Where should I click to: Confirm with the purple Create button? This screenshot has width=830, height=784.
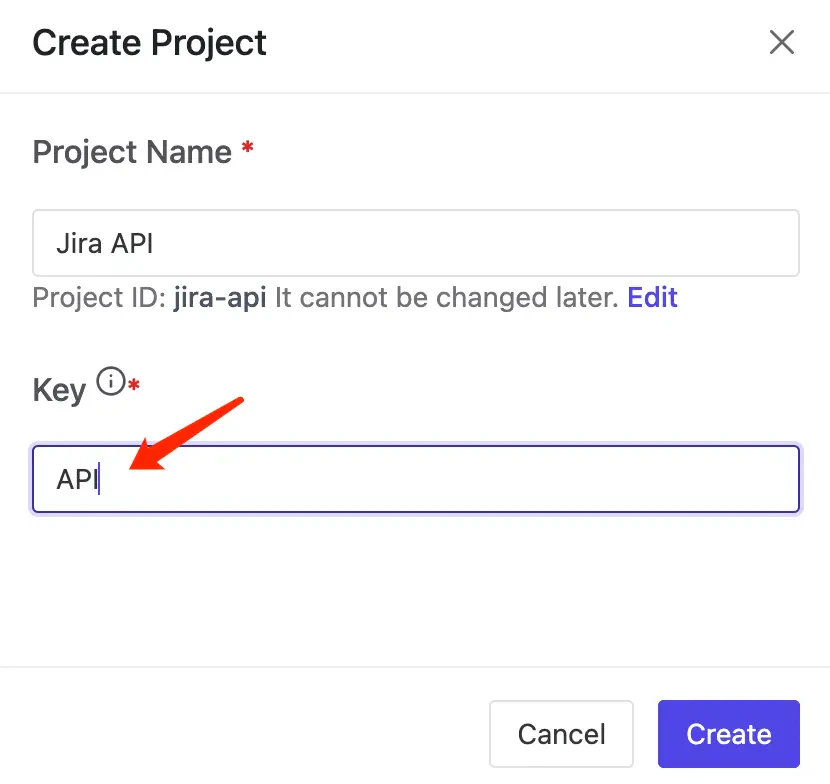coord(728,733)
